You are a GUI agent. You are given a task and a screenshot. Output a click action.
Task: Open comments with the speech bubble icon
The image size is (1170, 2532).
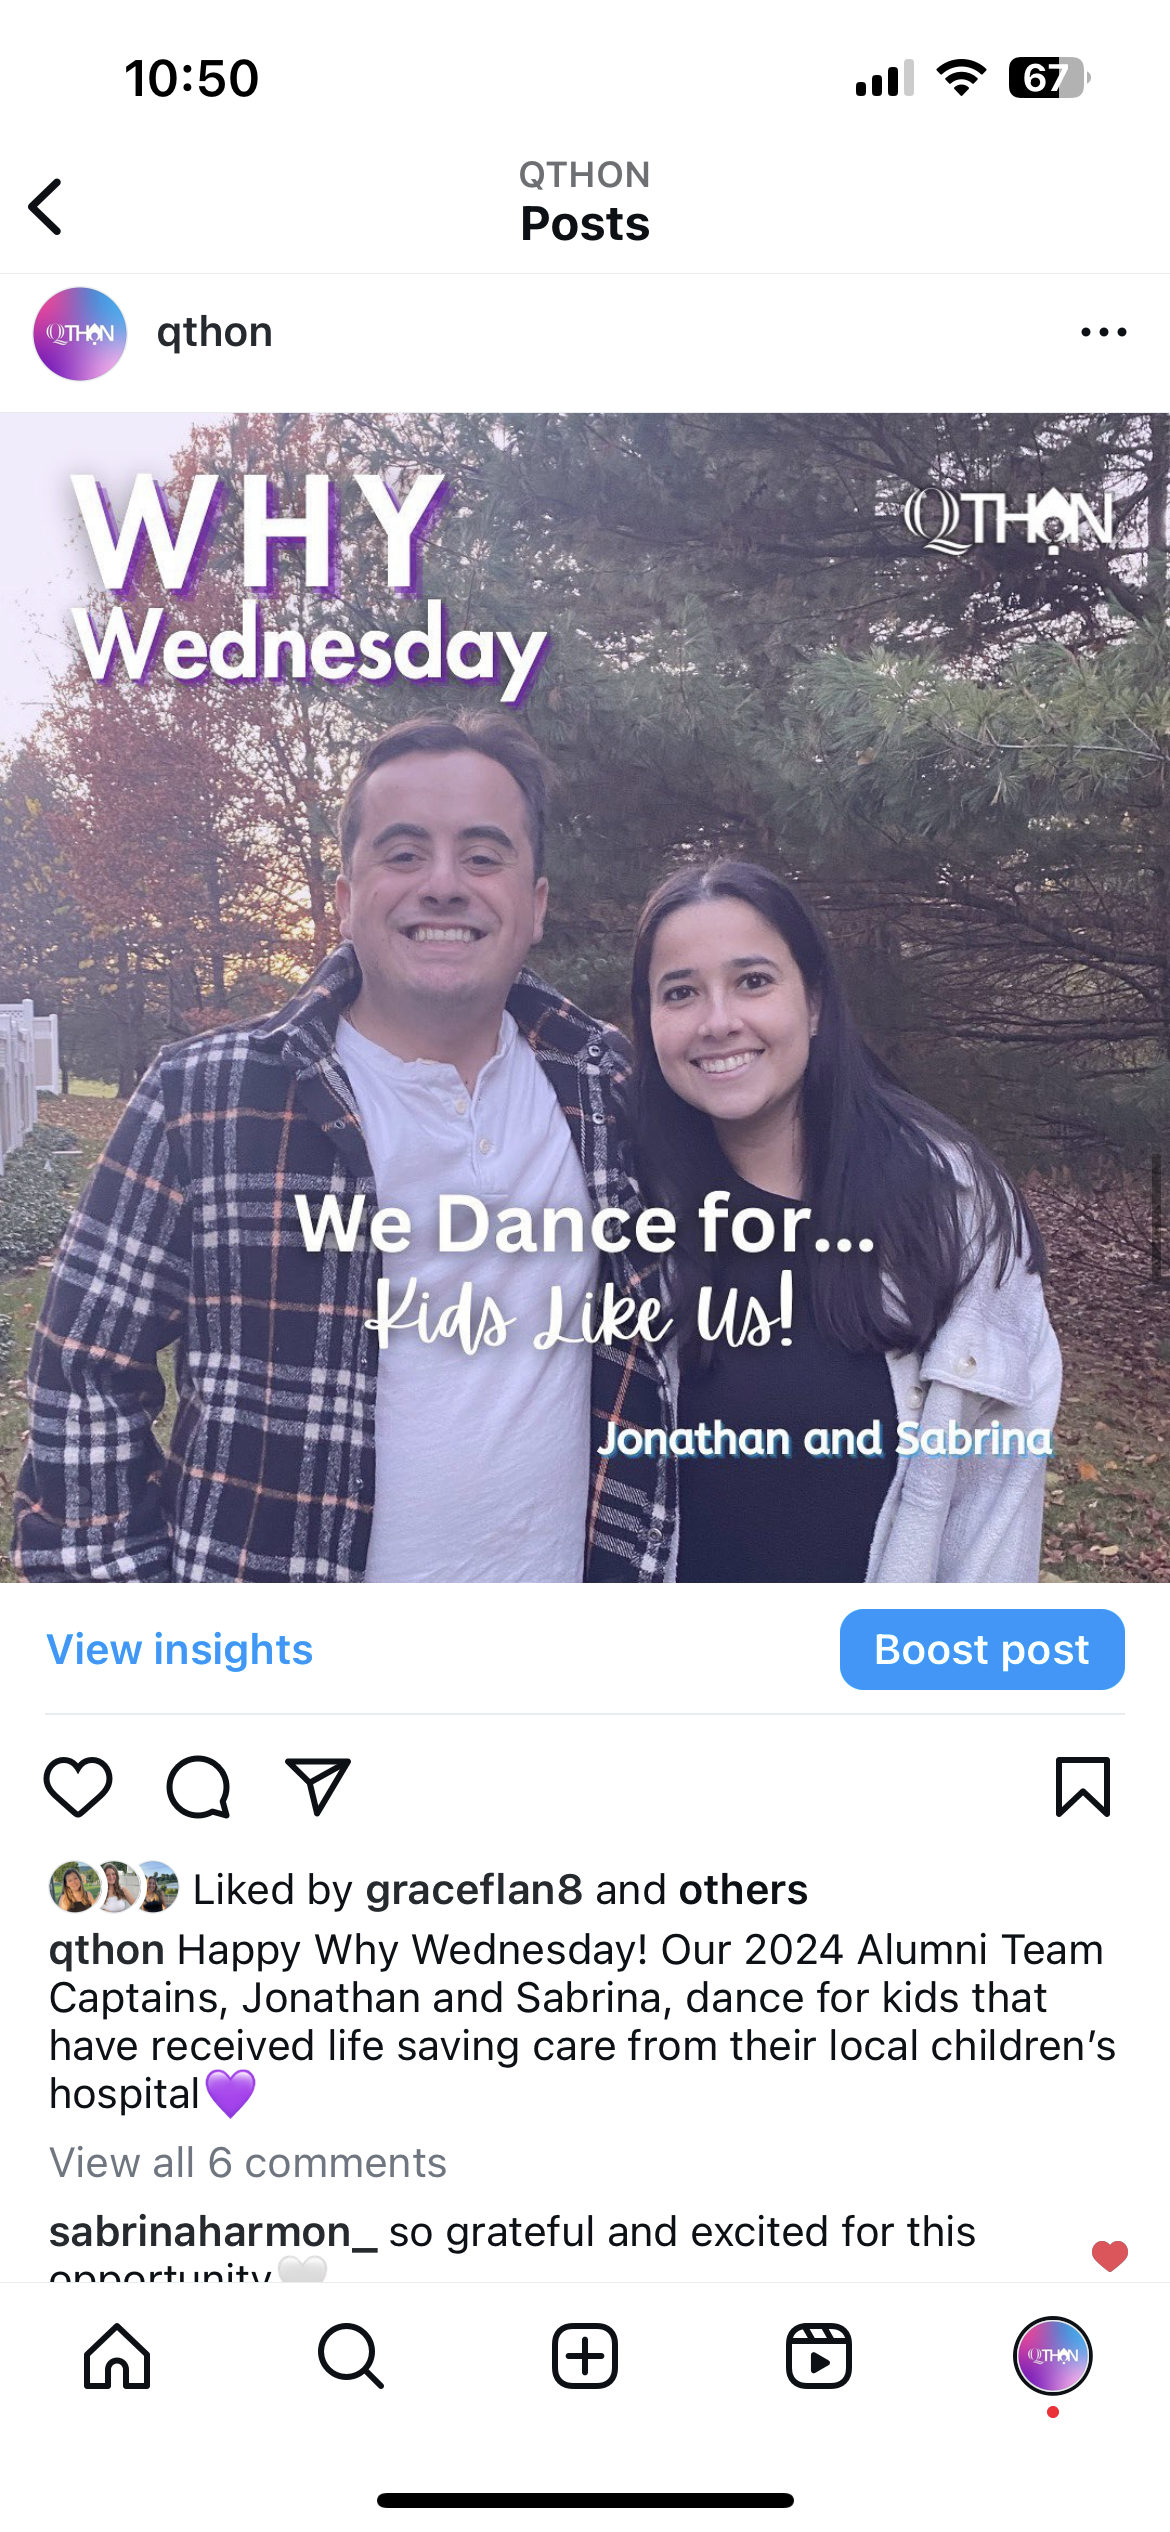click(x=198, y=1786)
